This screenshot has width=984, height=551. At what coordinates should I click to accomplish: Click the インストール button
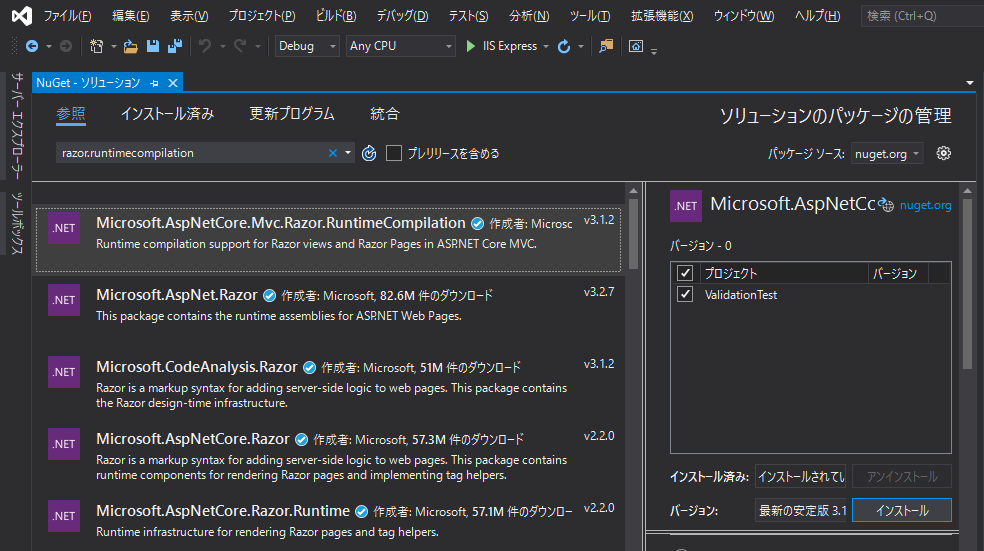pyautogui.click(x=902, y=510)
